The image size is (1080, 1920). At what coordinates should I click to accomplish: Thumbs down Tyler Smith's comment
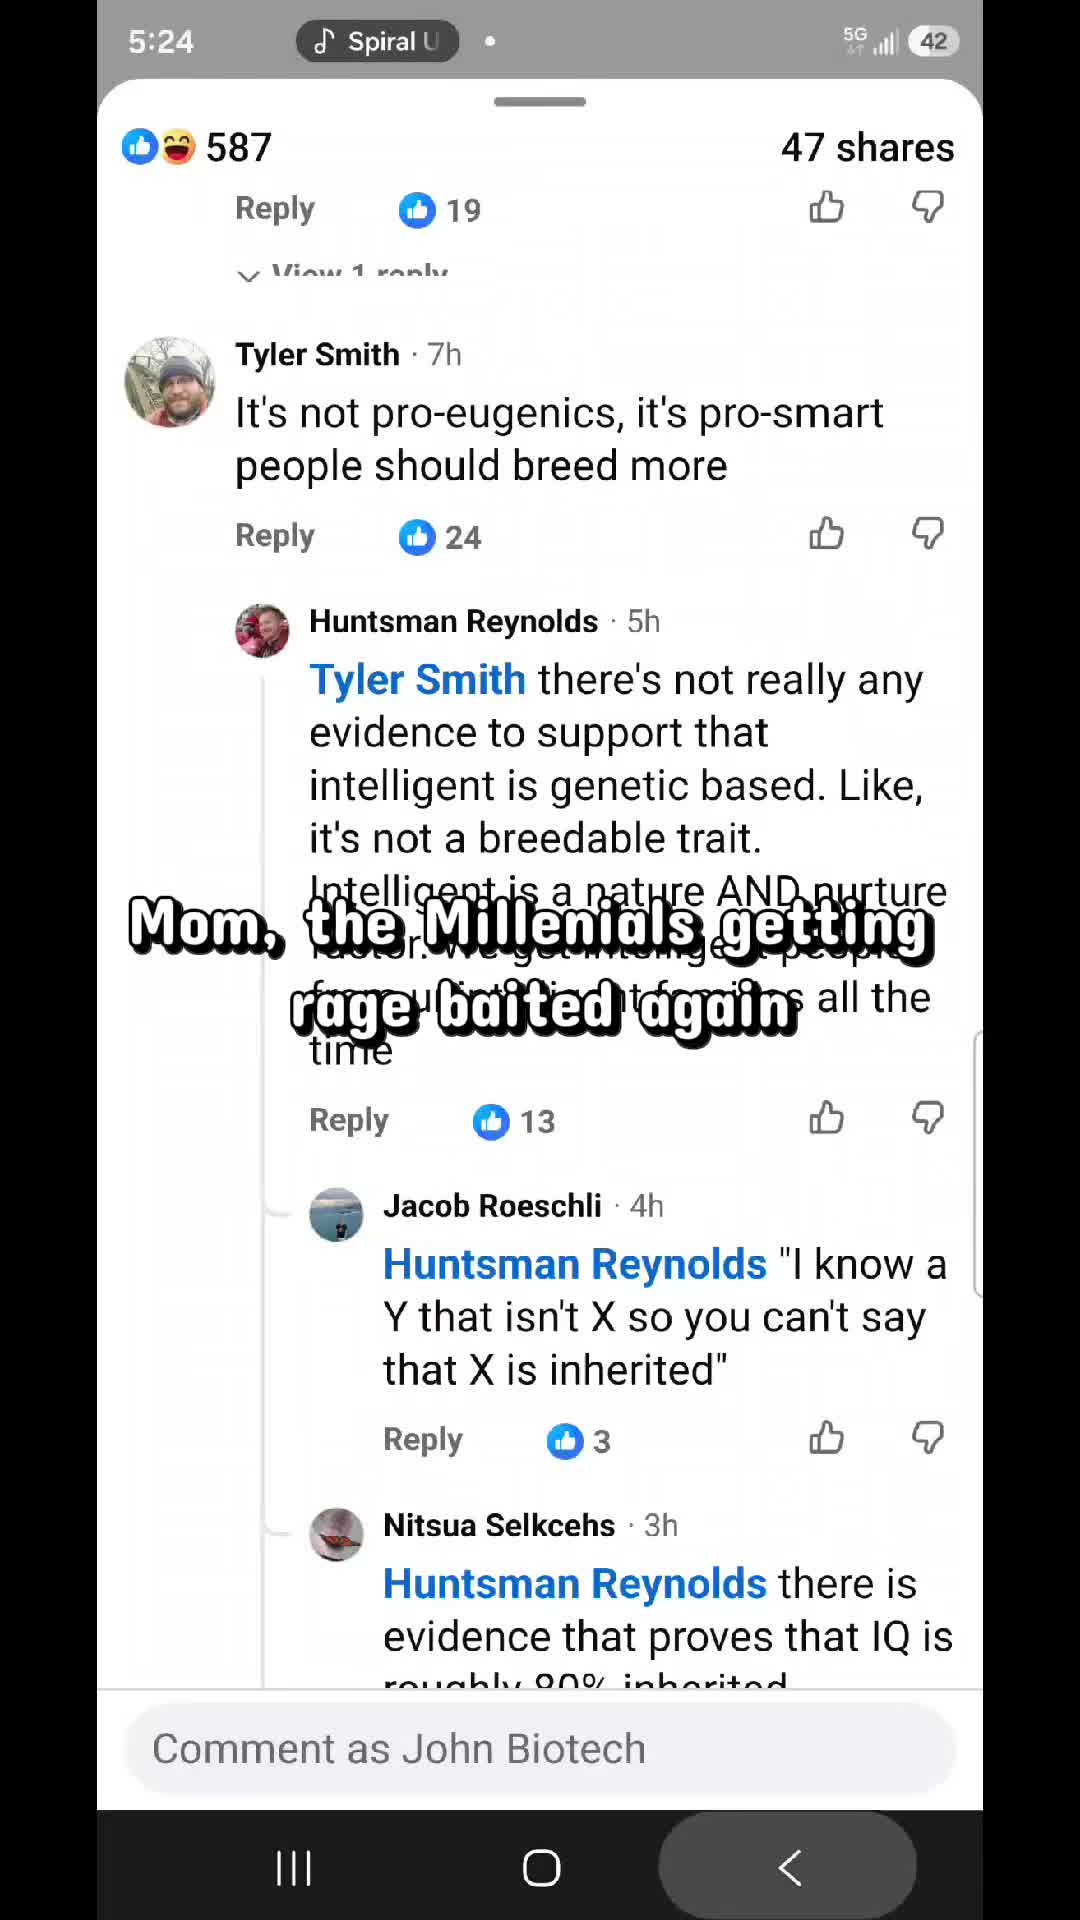click(928, 534)
